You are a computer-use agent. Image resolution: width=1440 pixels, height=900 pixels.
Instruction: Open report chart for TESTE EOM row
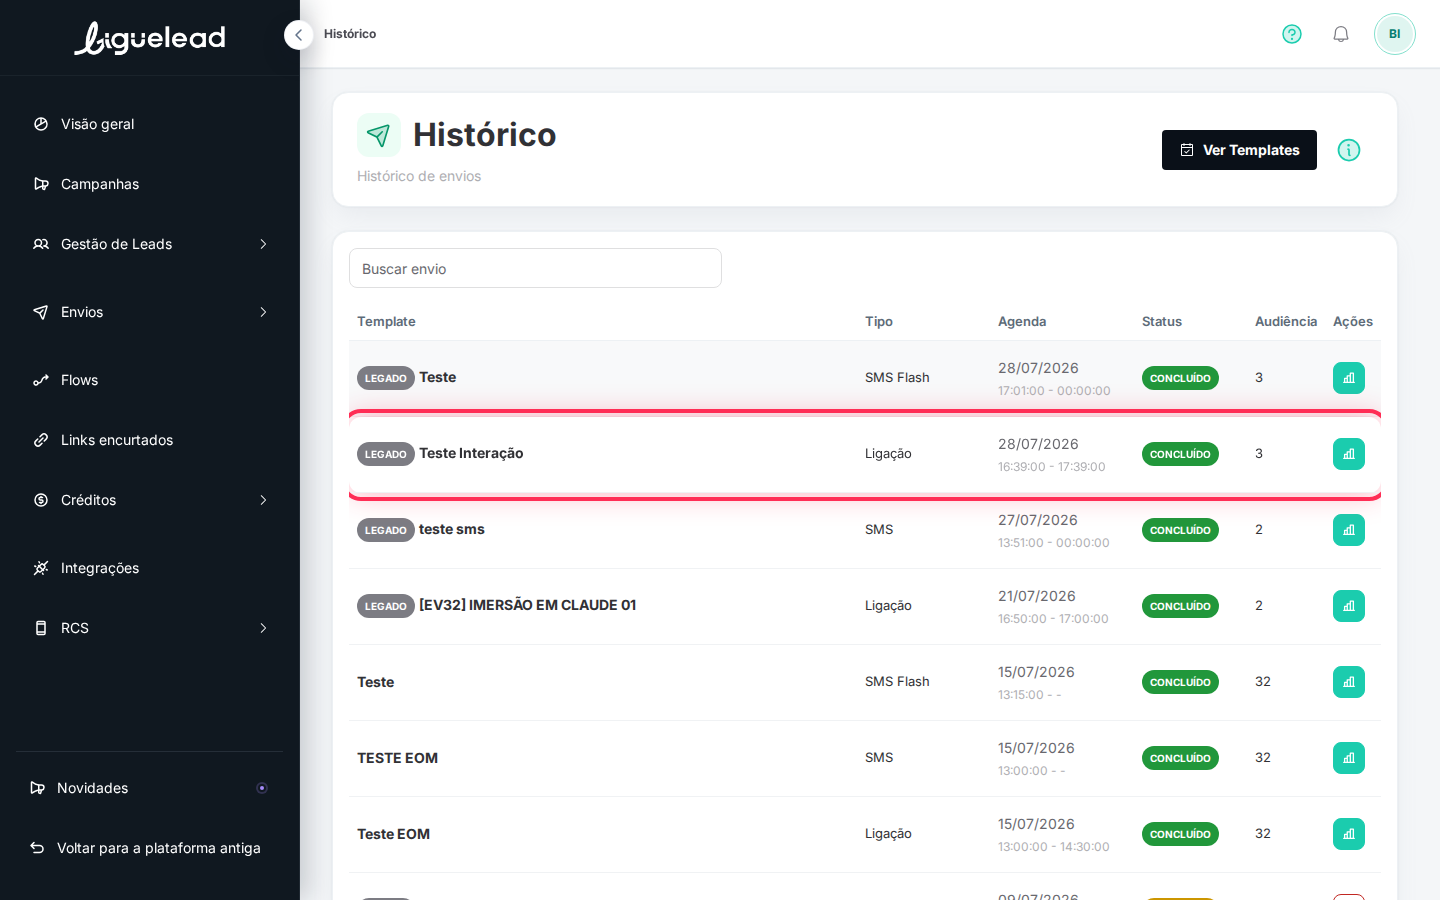coord(1349,758)
